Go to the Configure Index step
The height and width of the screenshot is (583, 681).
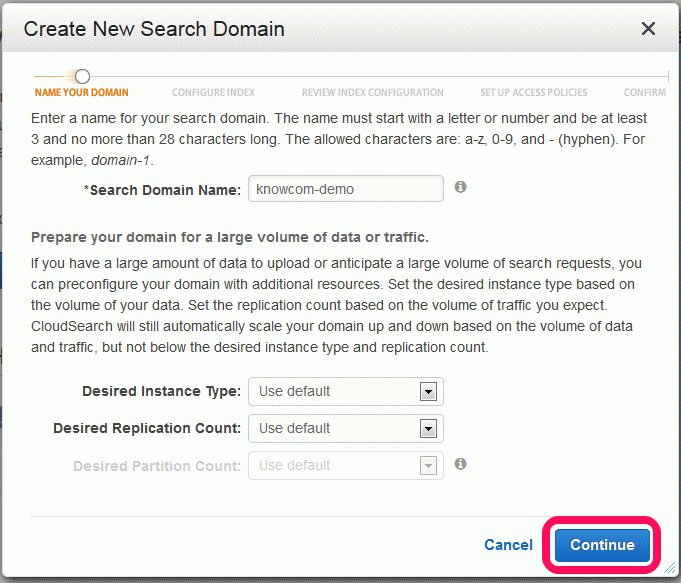click(213, 93)
